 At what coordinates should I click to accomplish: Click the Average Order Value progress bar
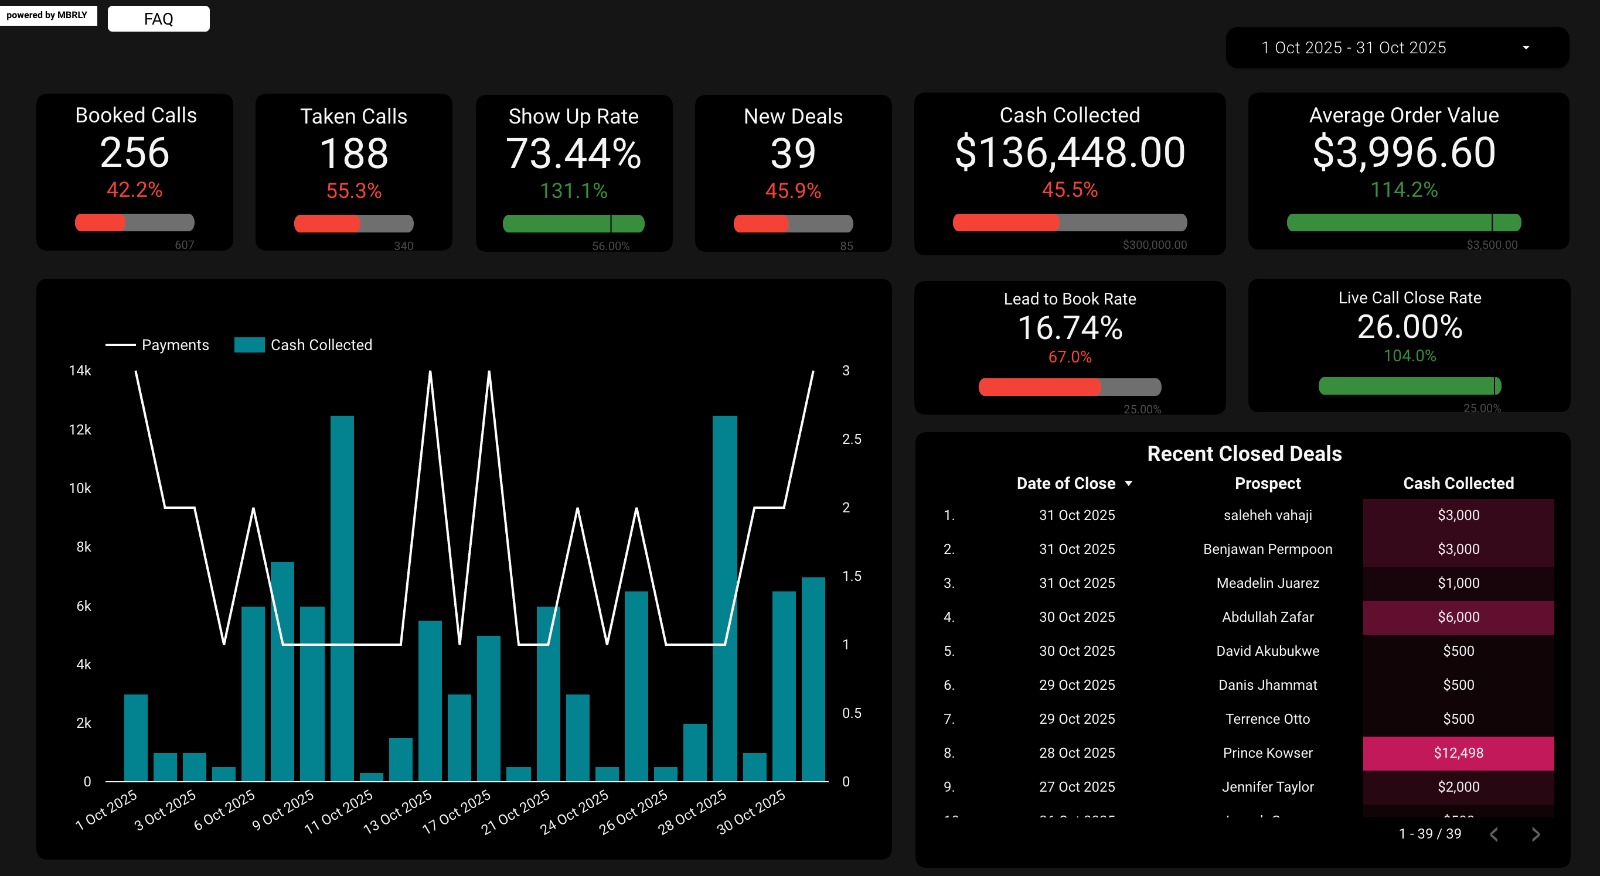(1404, 223)
